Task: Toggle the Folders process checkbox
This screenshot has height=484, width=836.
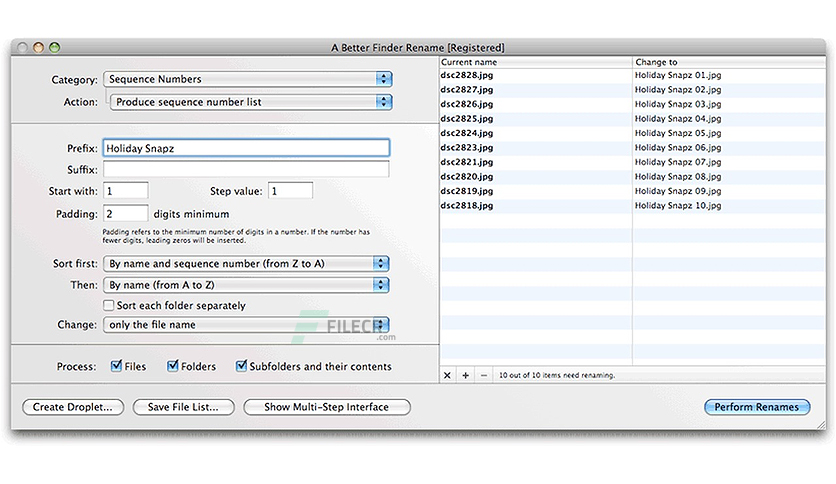Action: point(173,366)
